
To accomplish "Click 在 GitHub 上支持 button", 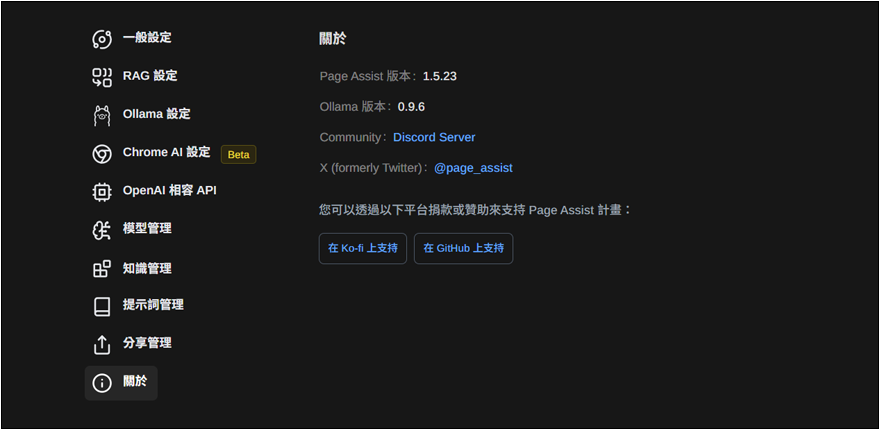I will pos(464,249).
